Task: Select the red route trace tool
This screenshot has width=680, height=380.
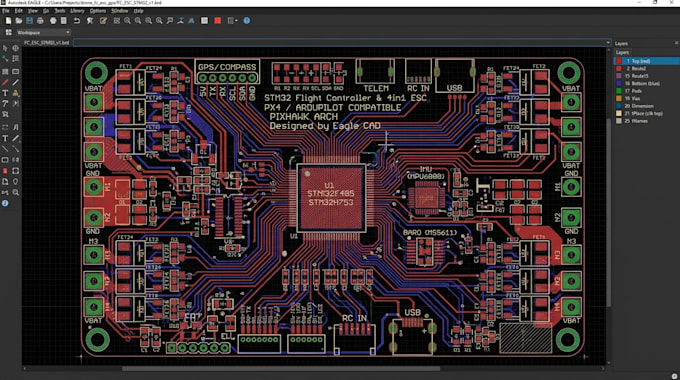Action: click(x=5, y=82)
